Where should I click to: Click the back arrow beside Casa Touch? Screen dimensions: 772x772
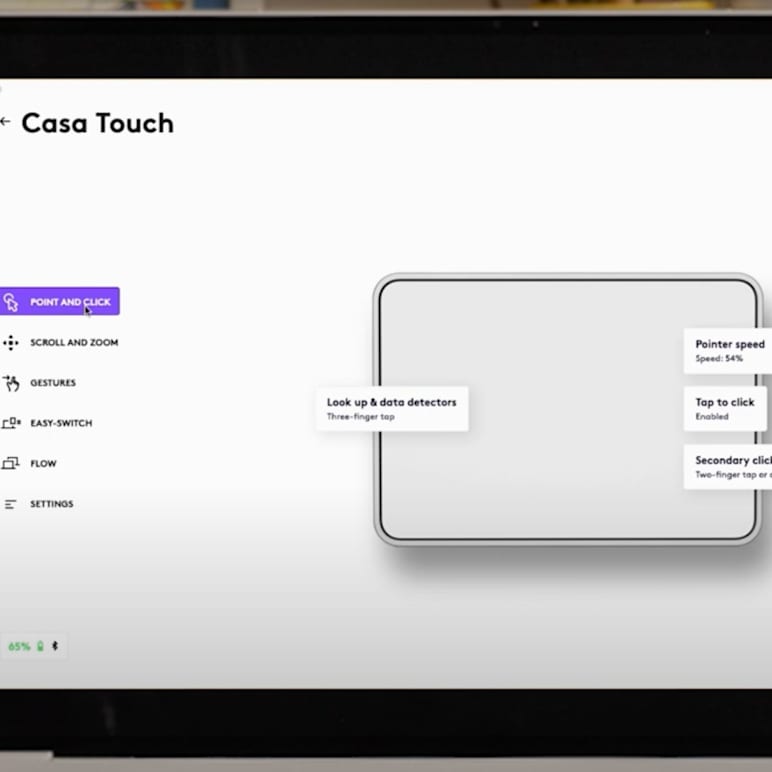[6, 122]
